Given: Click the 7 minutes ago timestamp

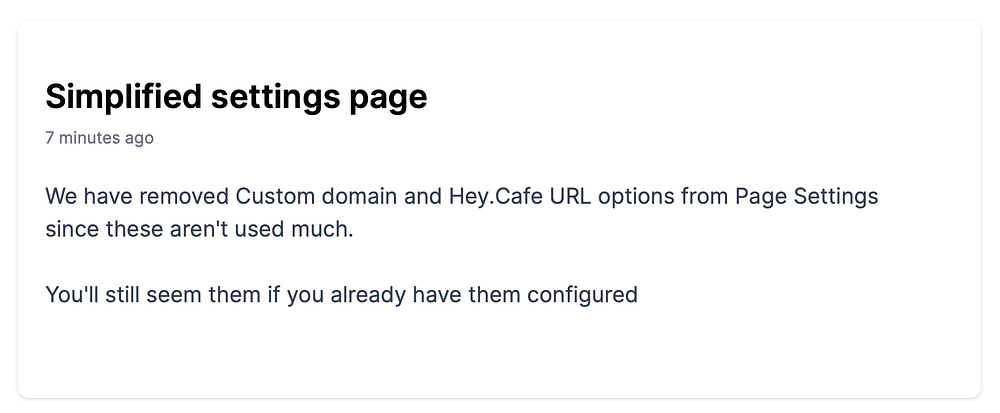Looking at the screenshot, I should (x=99, y=138).
